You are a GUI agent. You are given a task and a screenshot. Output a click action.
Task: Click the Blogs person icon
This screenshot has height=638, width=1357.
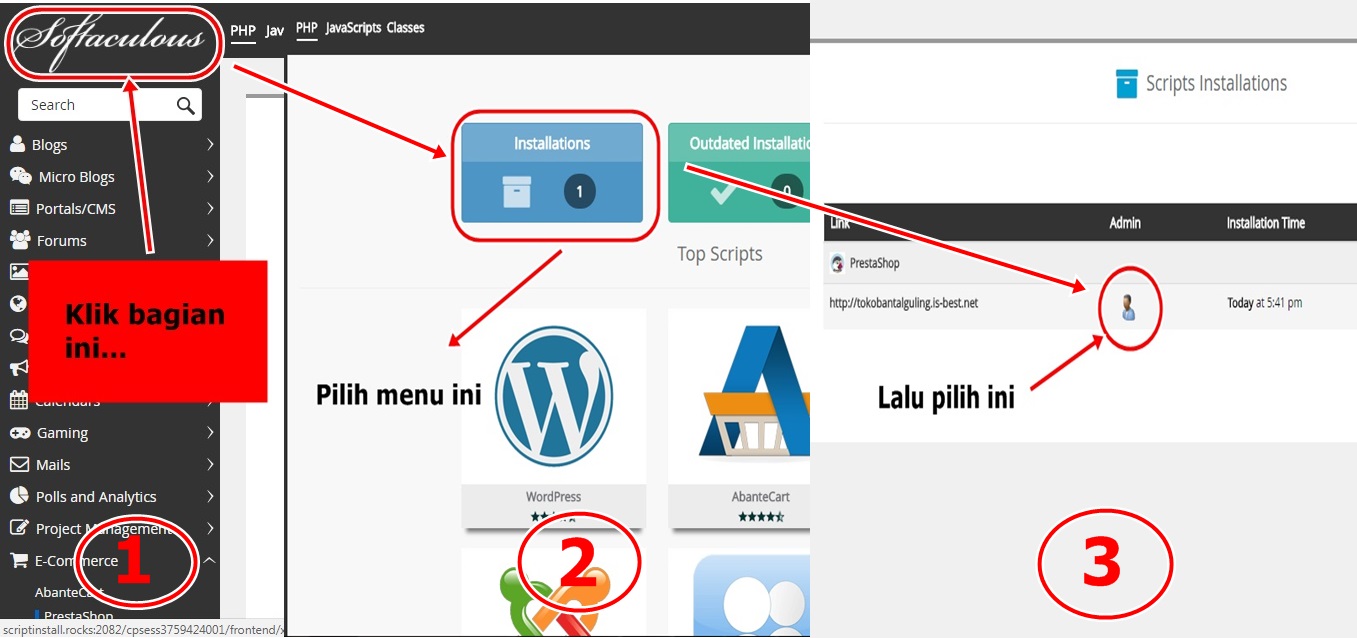point(17,144)
